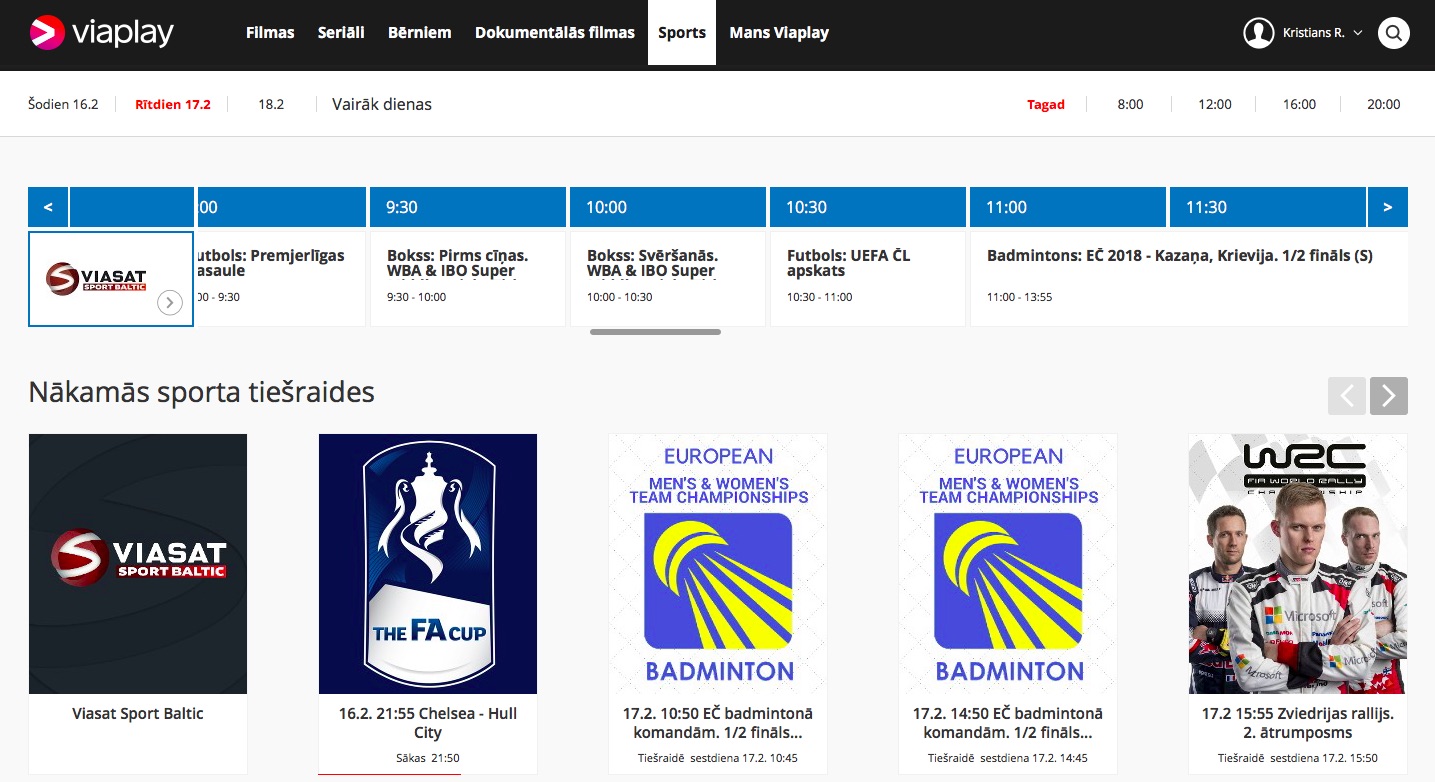Viewport: 1435px width, 782px height.
Task: Open the Seriāli menu
Action: point(341,33)
